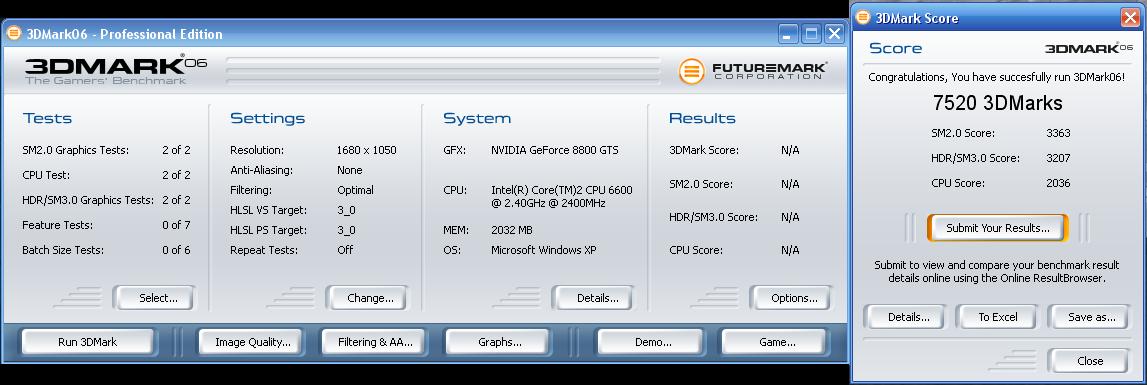
Task: Click the Settings section heading
Action: (x=268, y=119)
